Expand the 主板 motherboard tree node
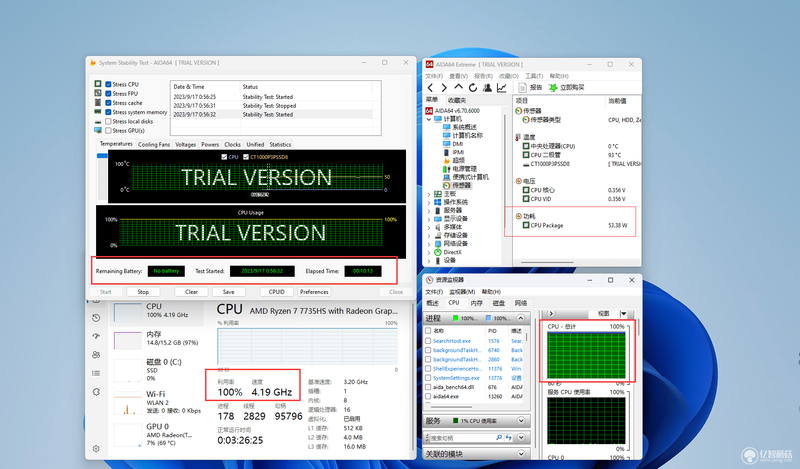The width and height of the screenshot is (800, 469). coord(429,194)
